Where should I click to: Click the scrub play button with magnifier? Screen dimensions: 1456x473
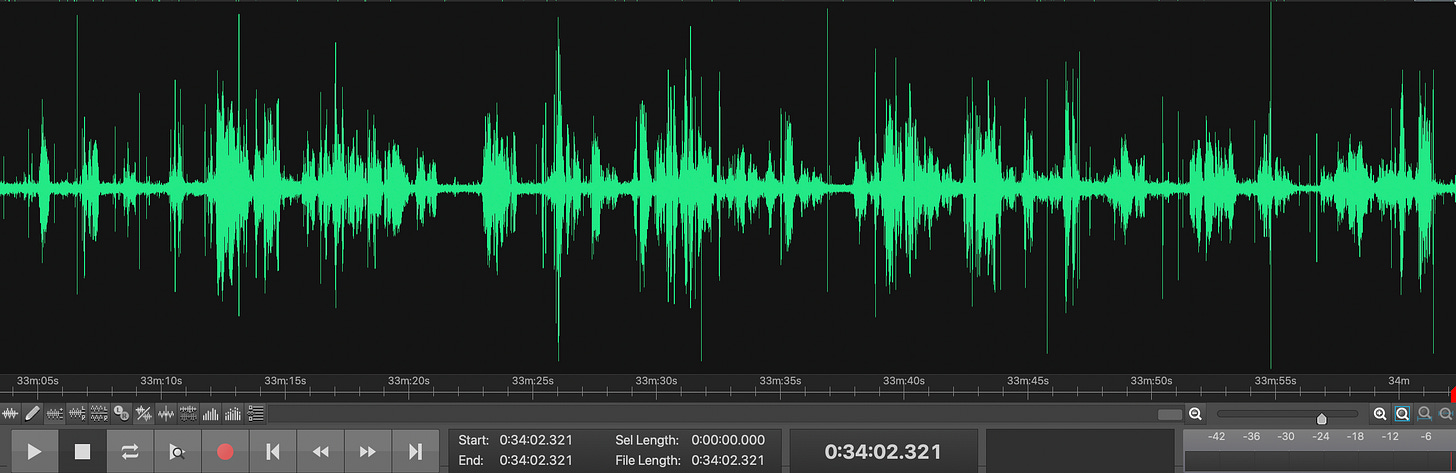pyautogui.click(x=177, y=451)
